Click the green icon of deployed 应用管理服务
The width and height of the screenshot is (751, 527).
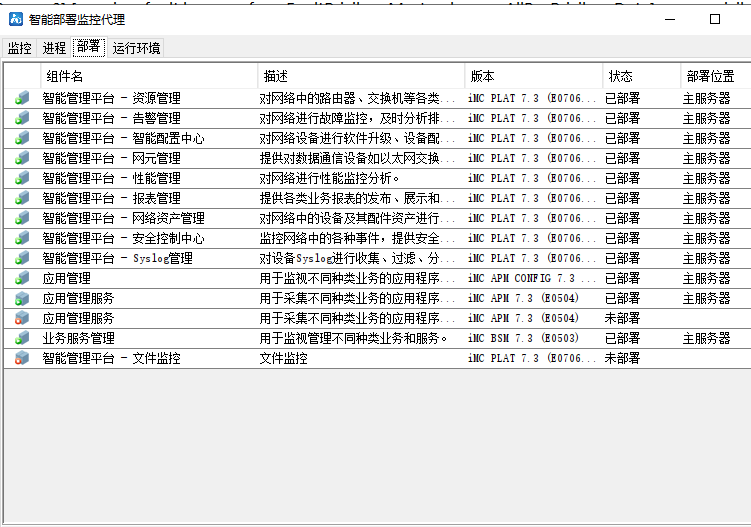[x=22, y=298]
